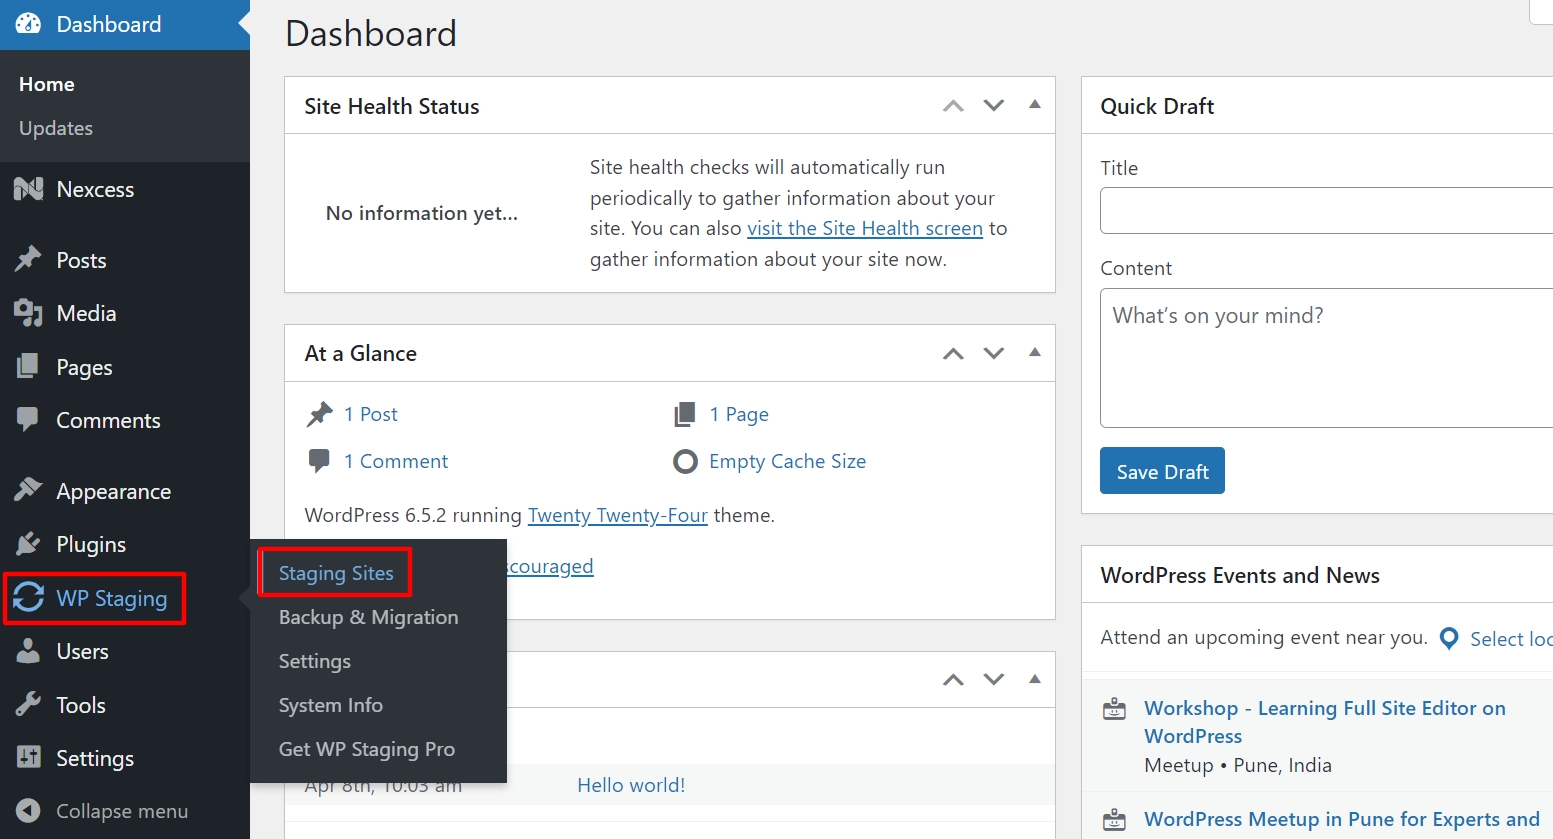
Task: Open the WP Staging menu
Action: 111,598
